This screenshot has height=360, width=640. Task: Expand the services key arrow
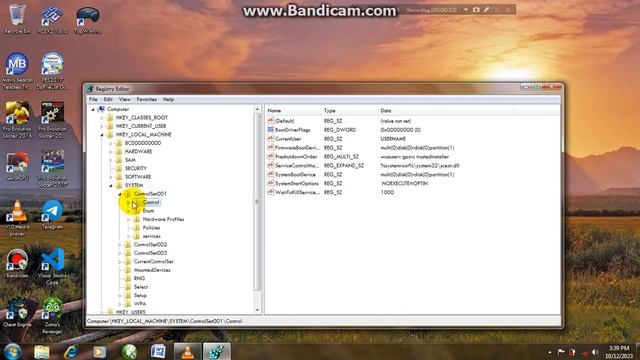pyautogui.click(x=129, y=236)
